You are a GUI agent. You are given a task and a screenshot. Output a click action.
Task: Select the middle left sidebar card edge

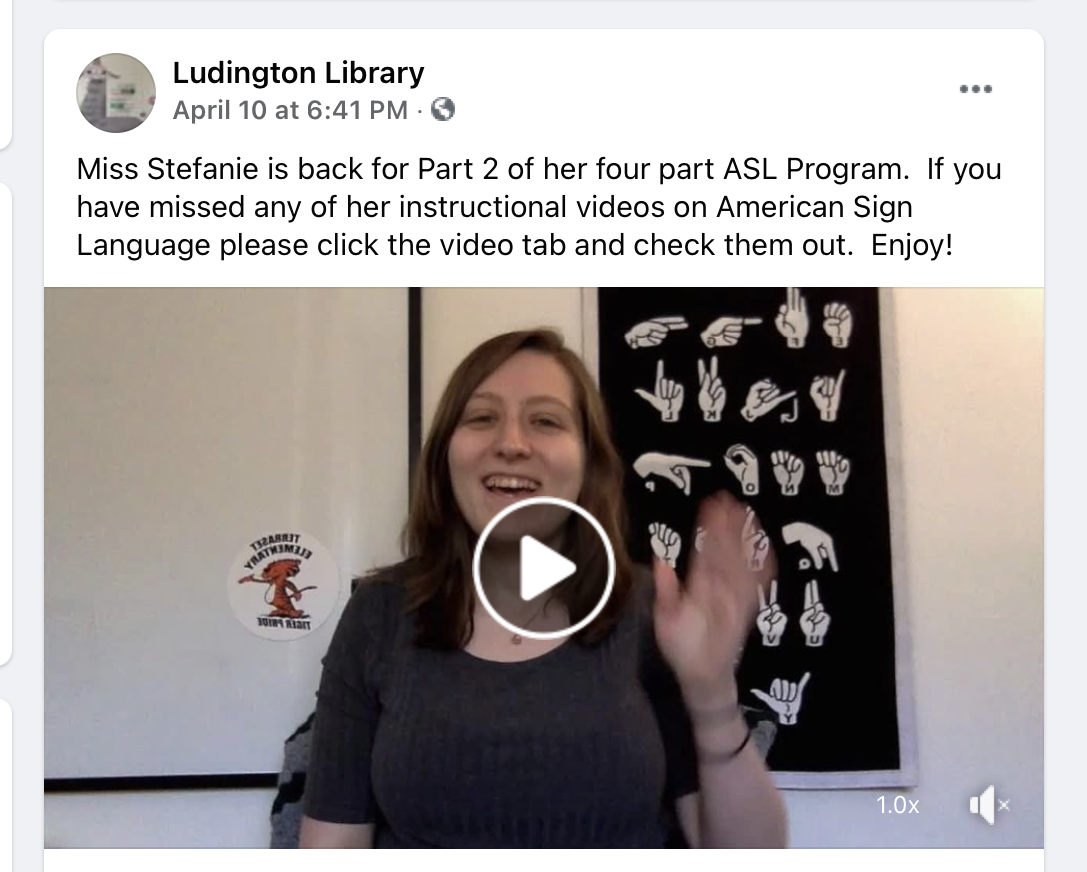6,424
